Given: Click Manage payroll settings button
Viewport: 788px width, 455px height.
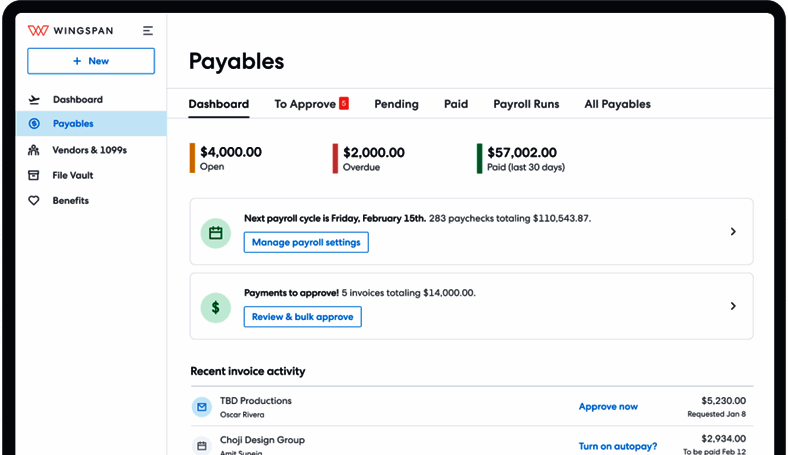Looking at the screenshot, I should [306, 242].
